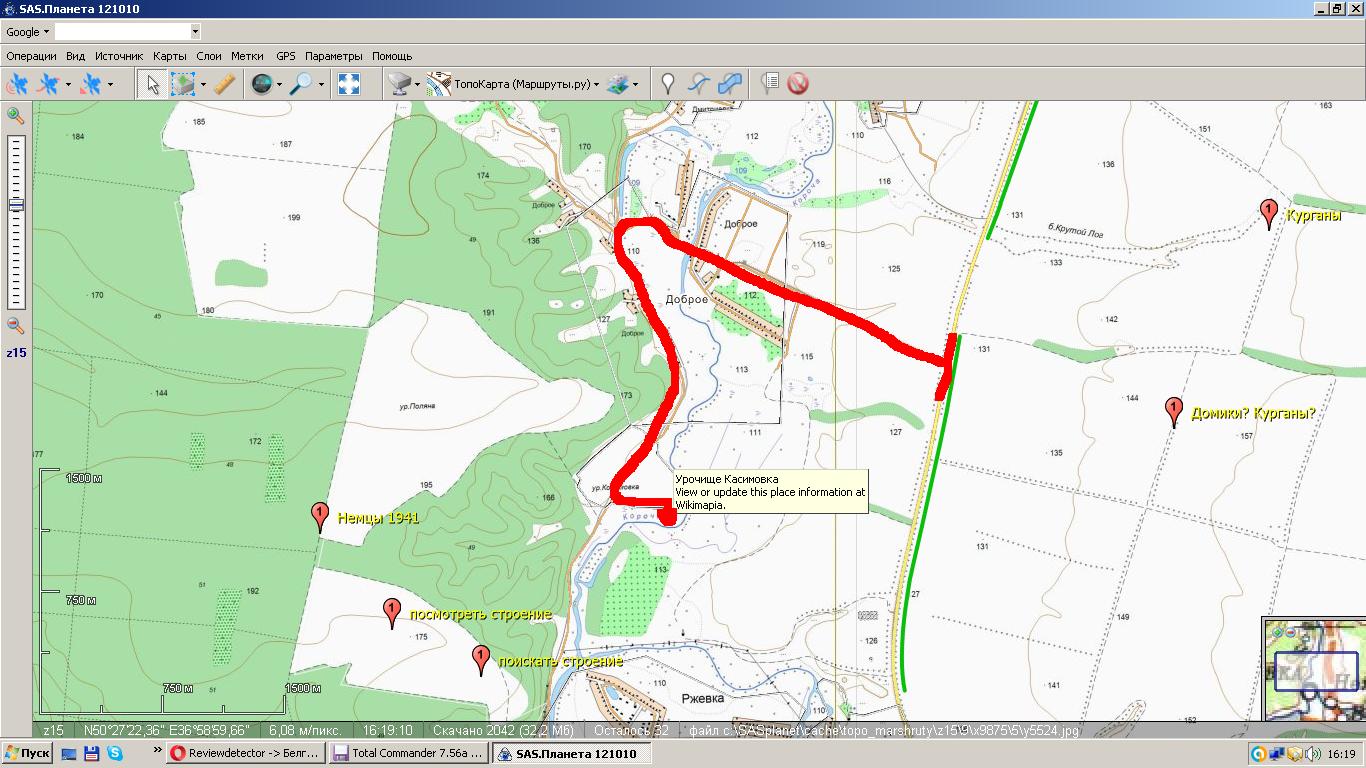Click the minimap overview thumbnail
Viewport: 1366px width, 768px height.
[1313, 669]
